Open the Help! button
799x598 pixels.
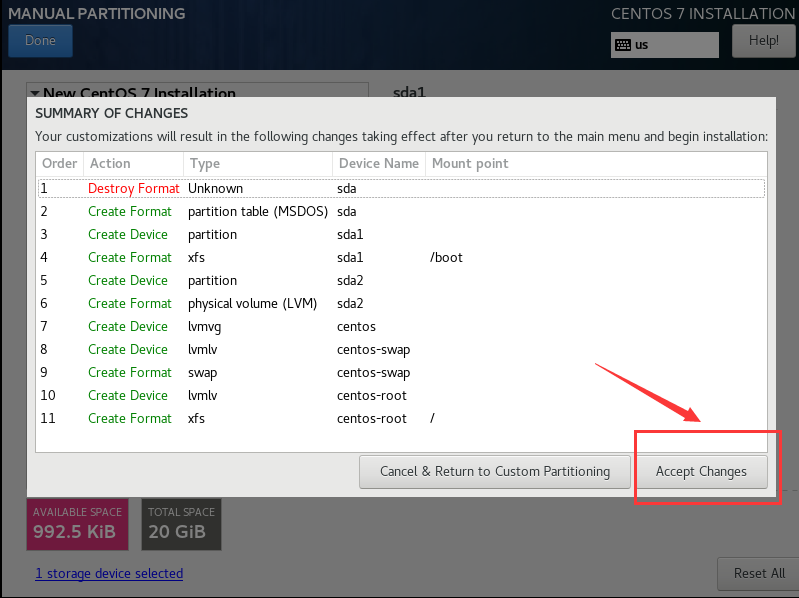point(763,41)
